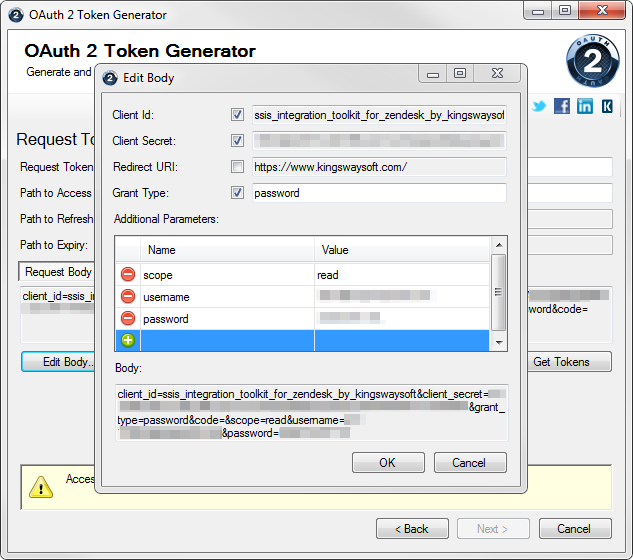This screenshot has width=633, height=560.
Task: Confirm with the OK button
Action: [x=388, y=462]
